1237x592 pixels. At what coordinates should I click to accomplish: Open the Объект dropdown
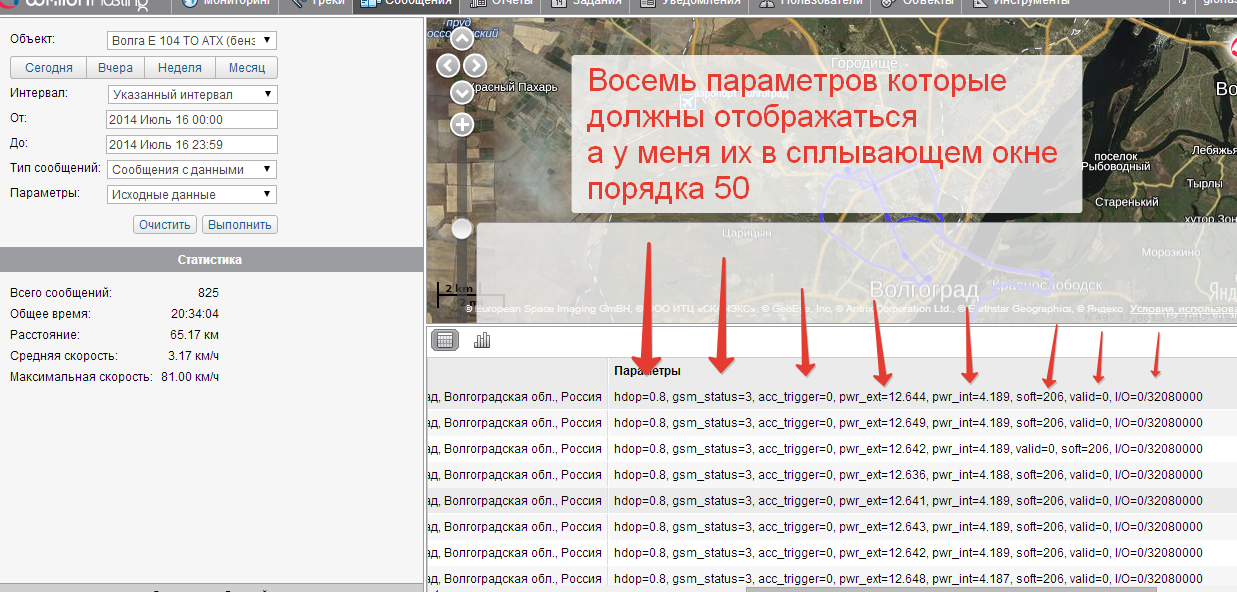tap(192, 41)
